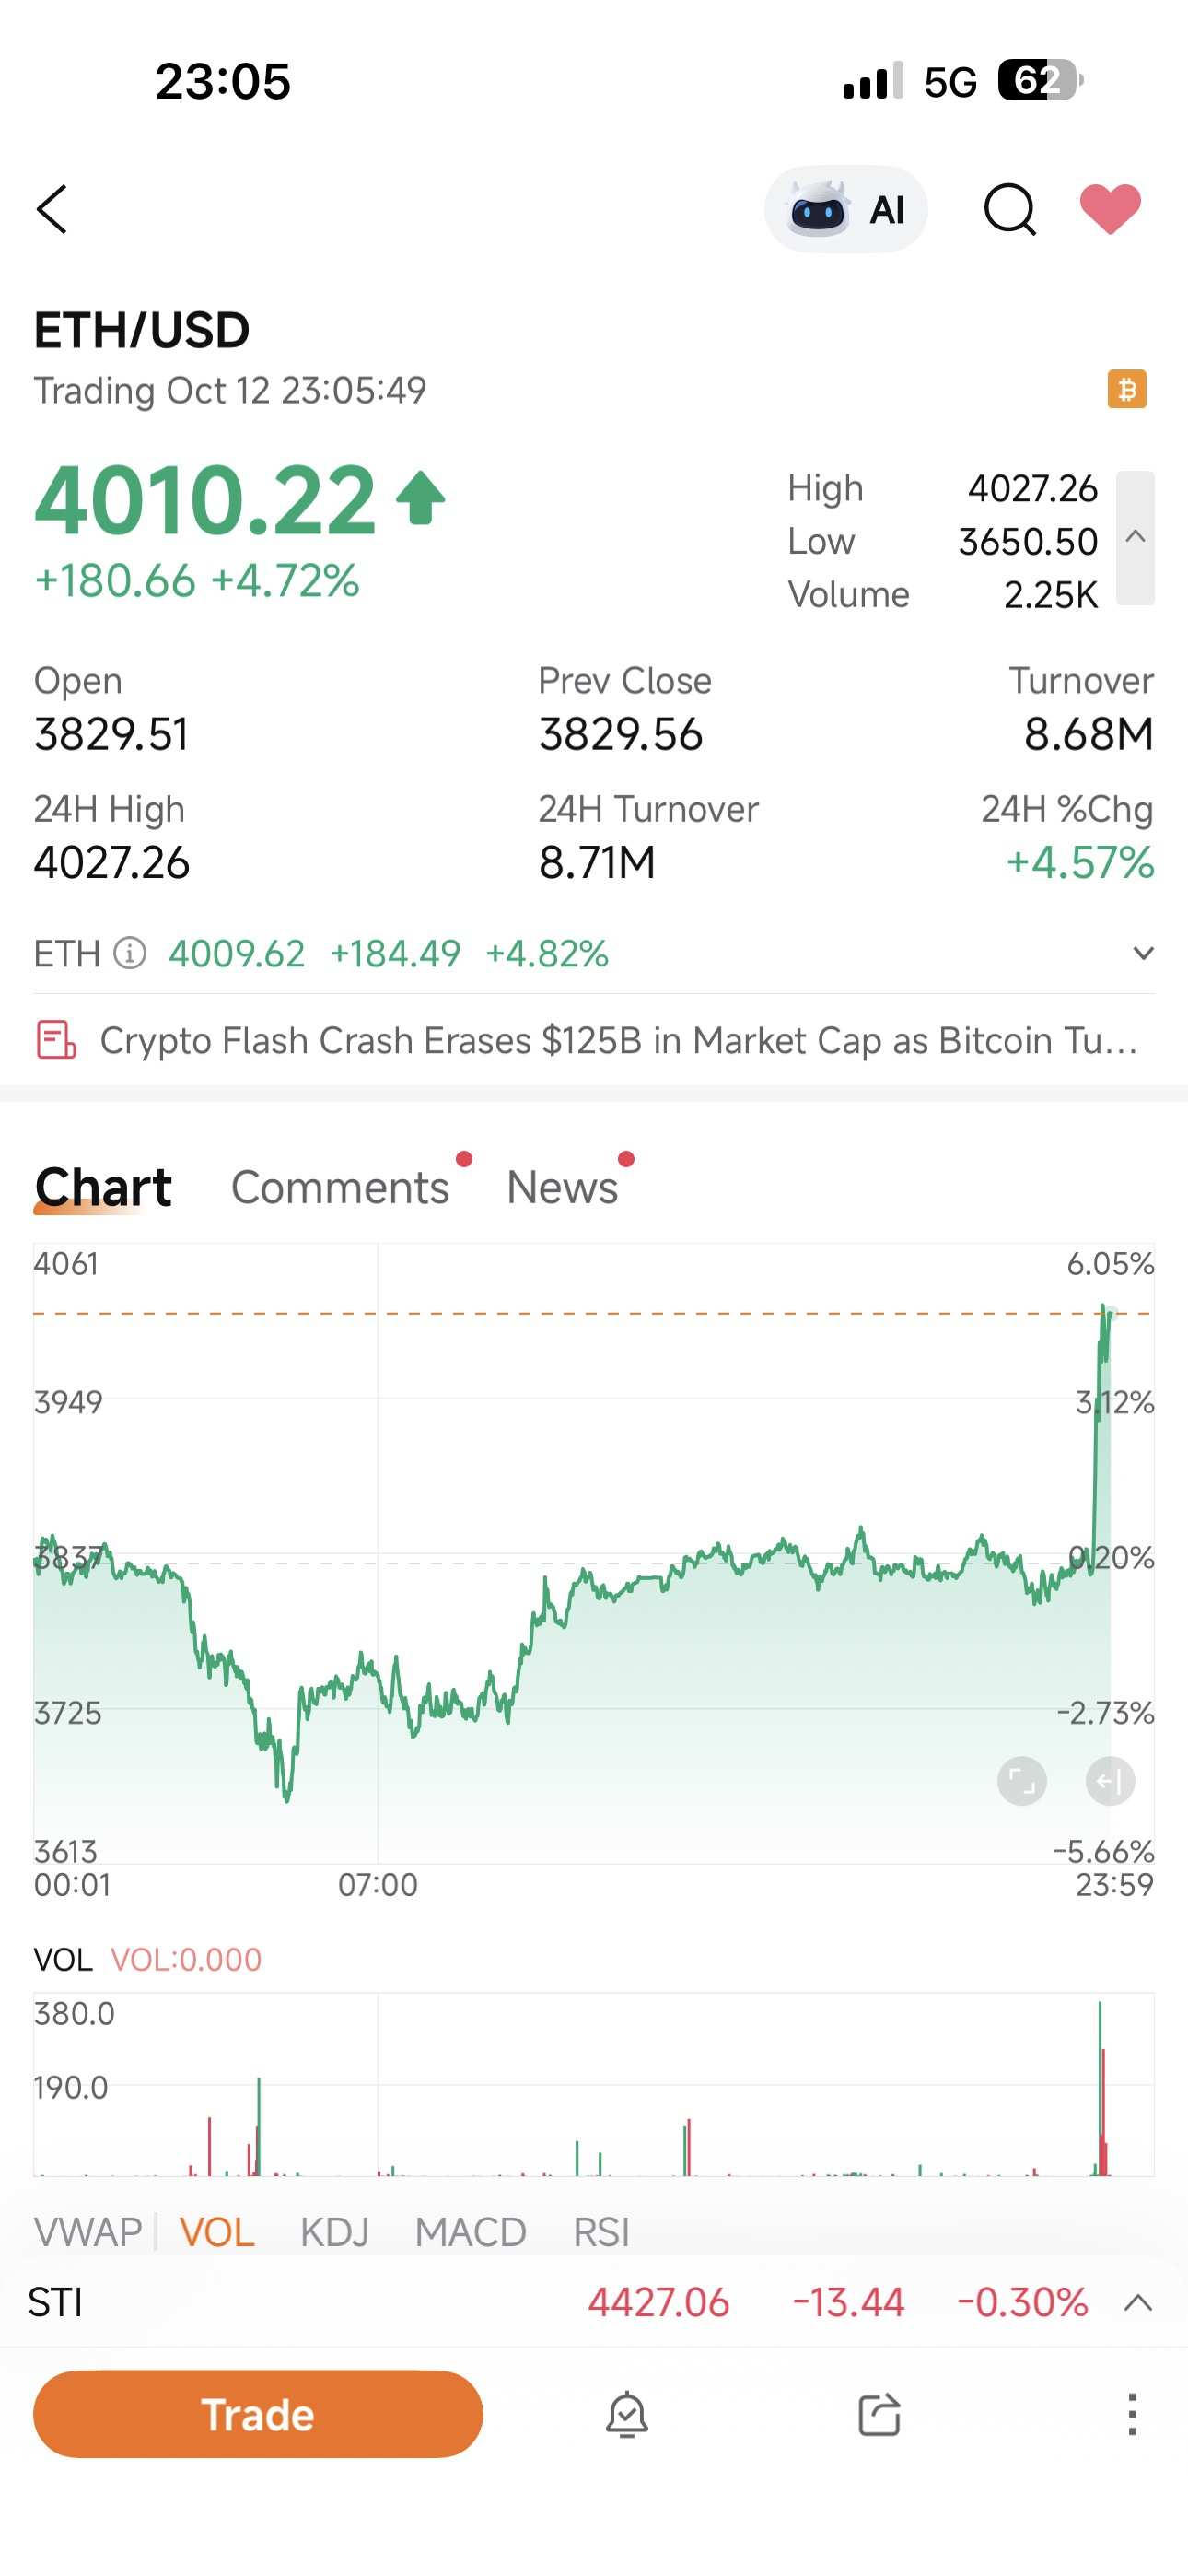
Task: Open the Crypto Flash Crash news headline
Action: [618, 1040]
